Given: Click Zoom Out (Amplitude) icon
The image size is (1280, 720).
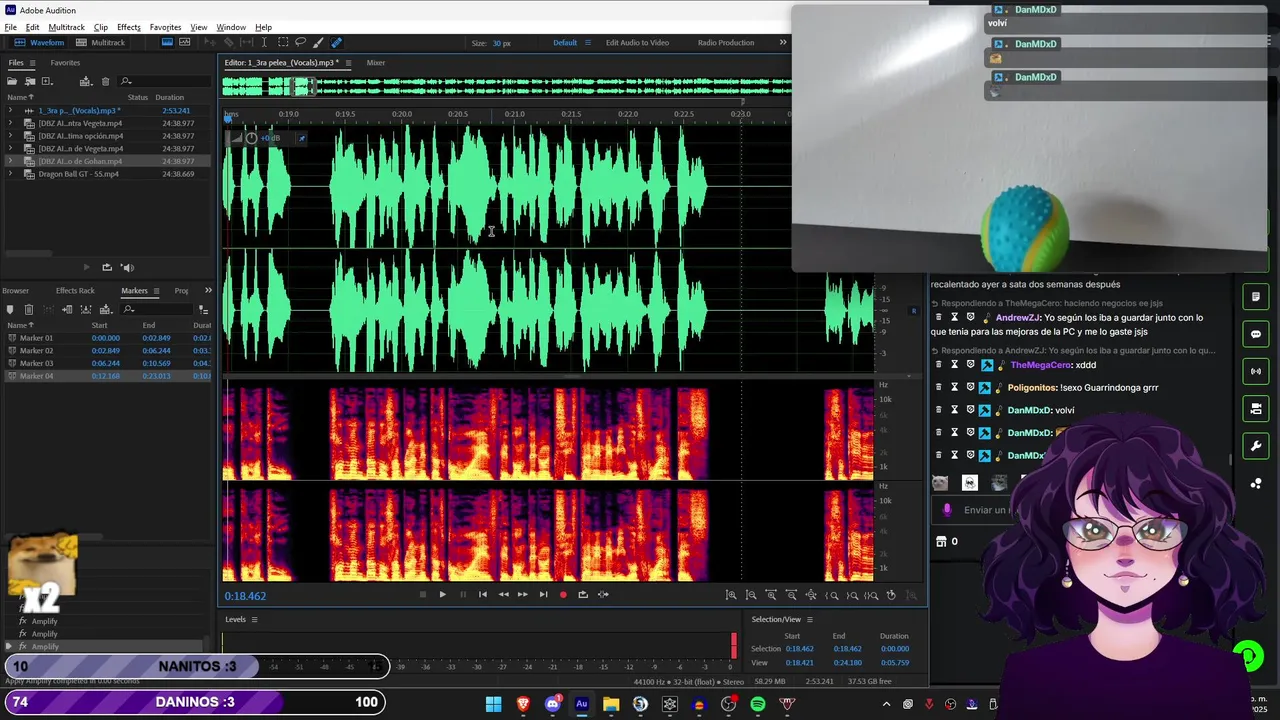Looking at the screenshot, I should 751,595.
